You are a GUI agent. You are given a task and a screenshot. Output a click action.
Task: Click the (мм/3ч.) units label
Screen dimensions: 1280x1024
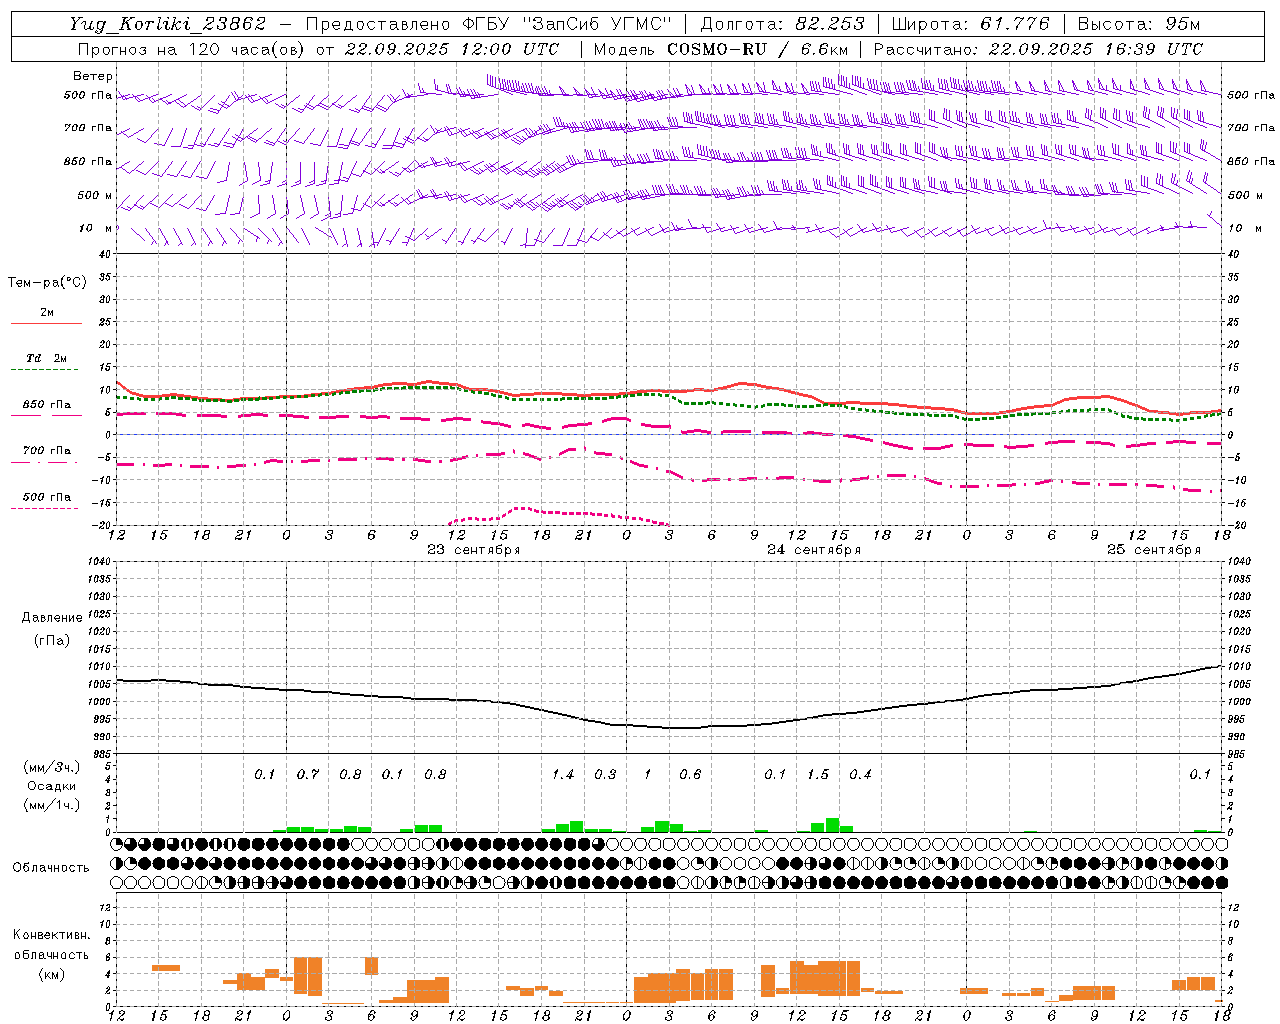pyautogui.click(x=52, y=767)
